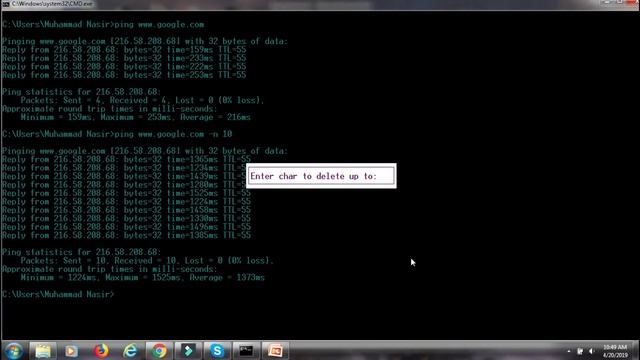The image size is (640, 360).
Task: Click the 'Sent = 4, Received = 4' packets line
Action: [x=142, y=100]
